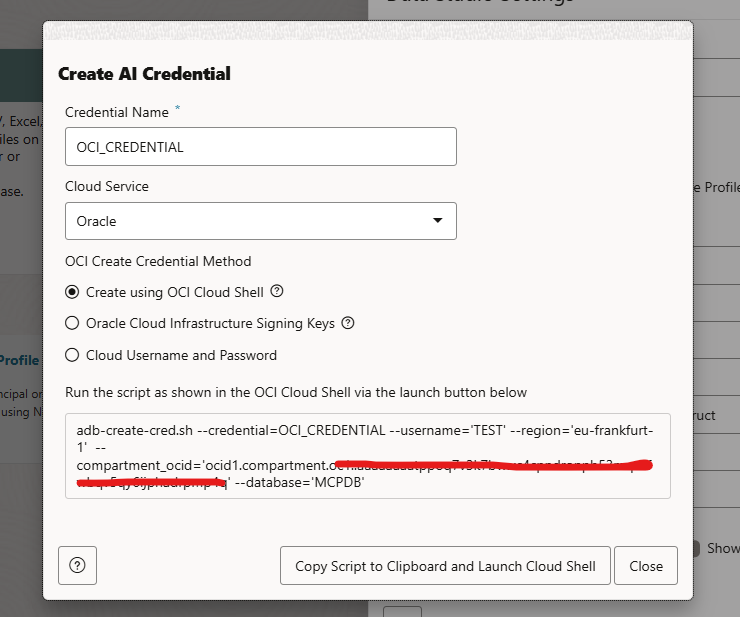This screenshot has height=617, width=740.
Task: Choose Cloud Username and Password option
Action: (72, 355)
